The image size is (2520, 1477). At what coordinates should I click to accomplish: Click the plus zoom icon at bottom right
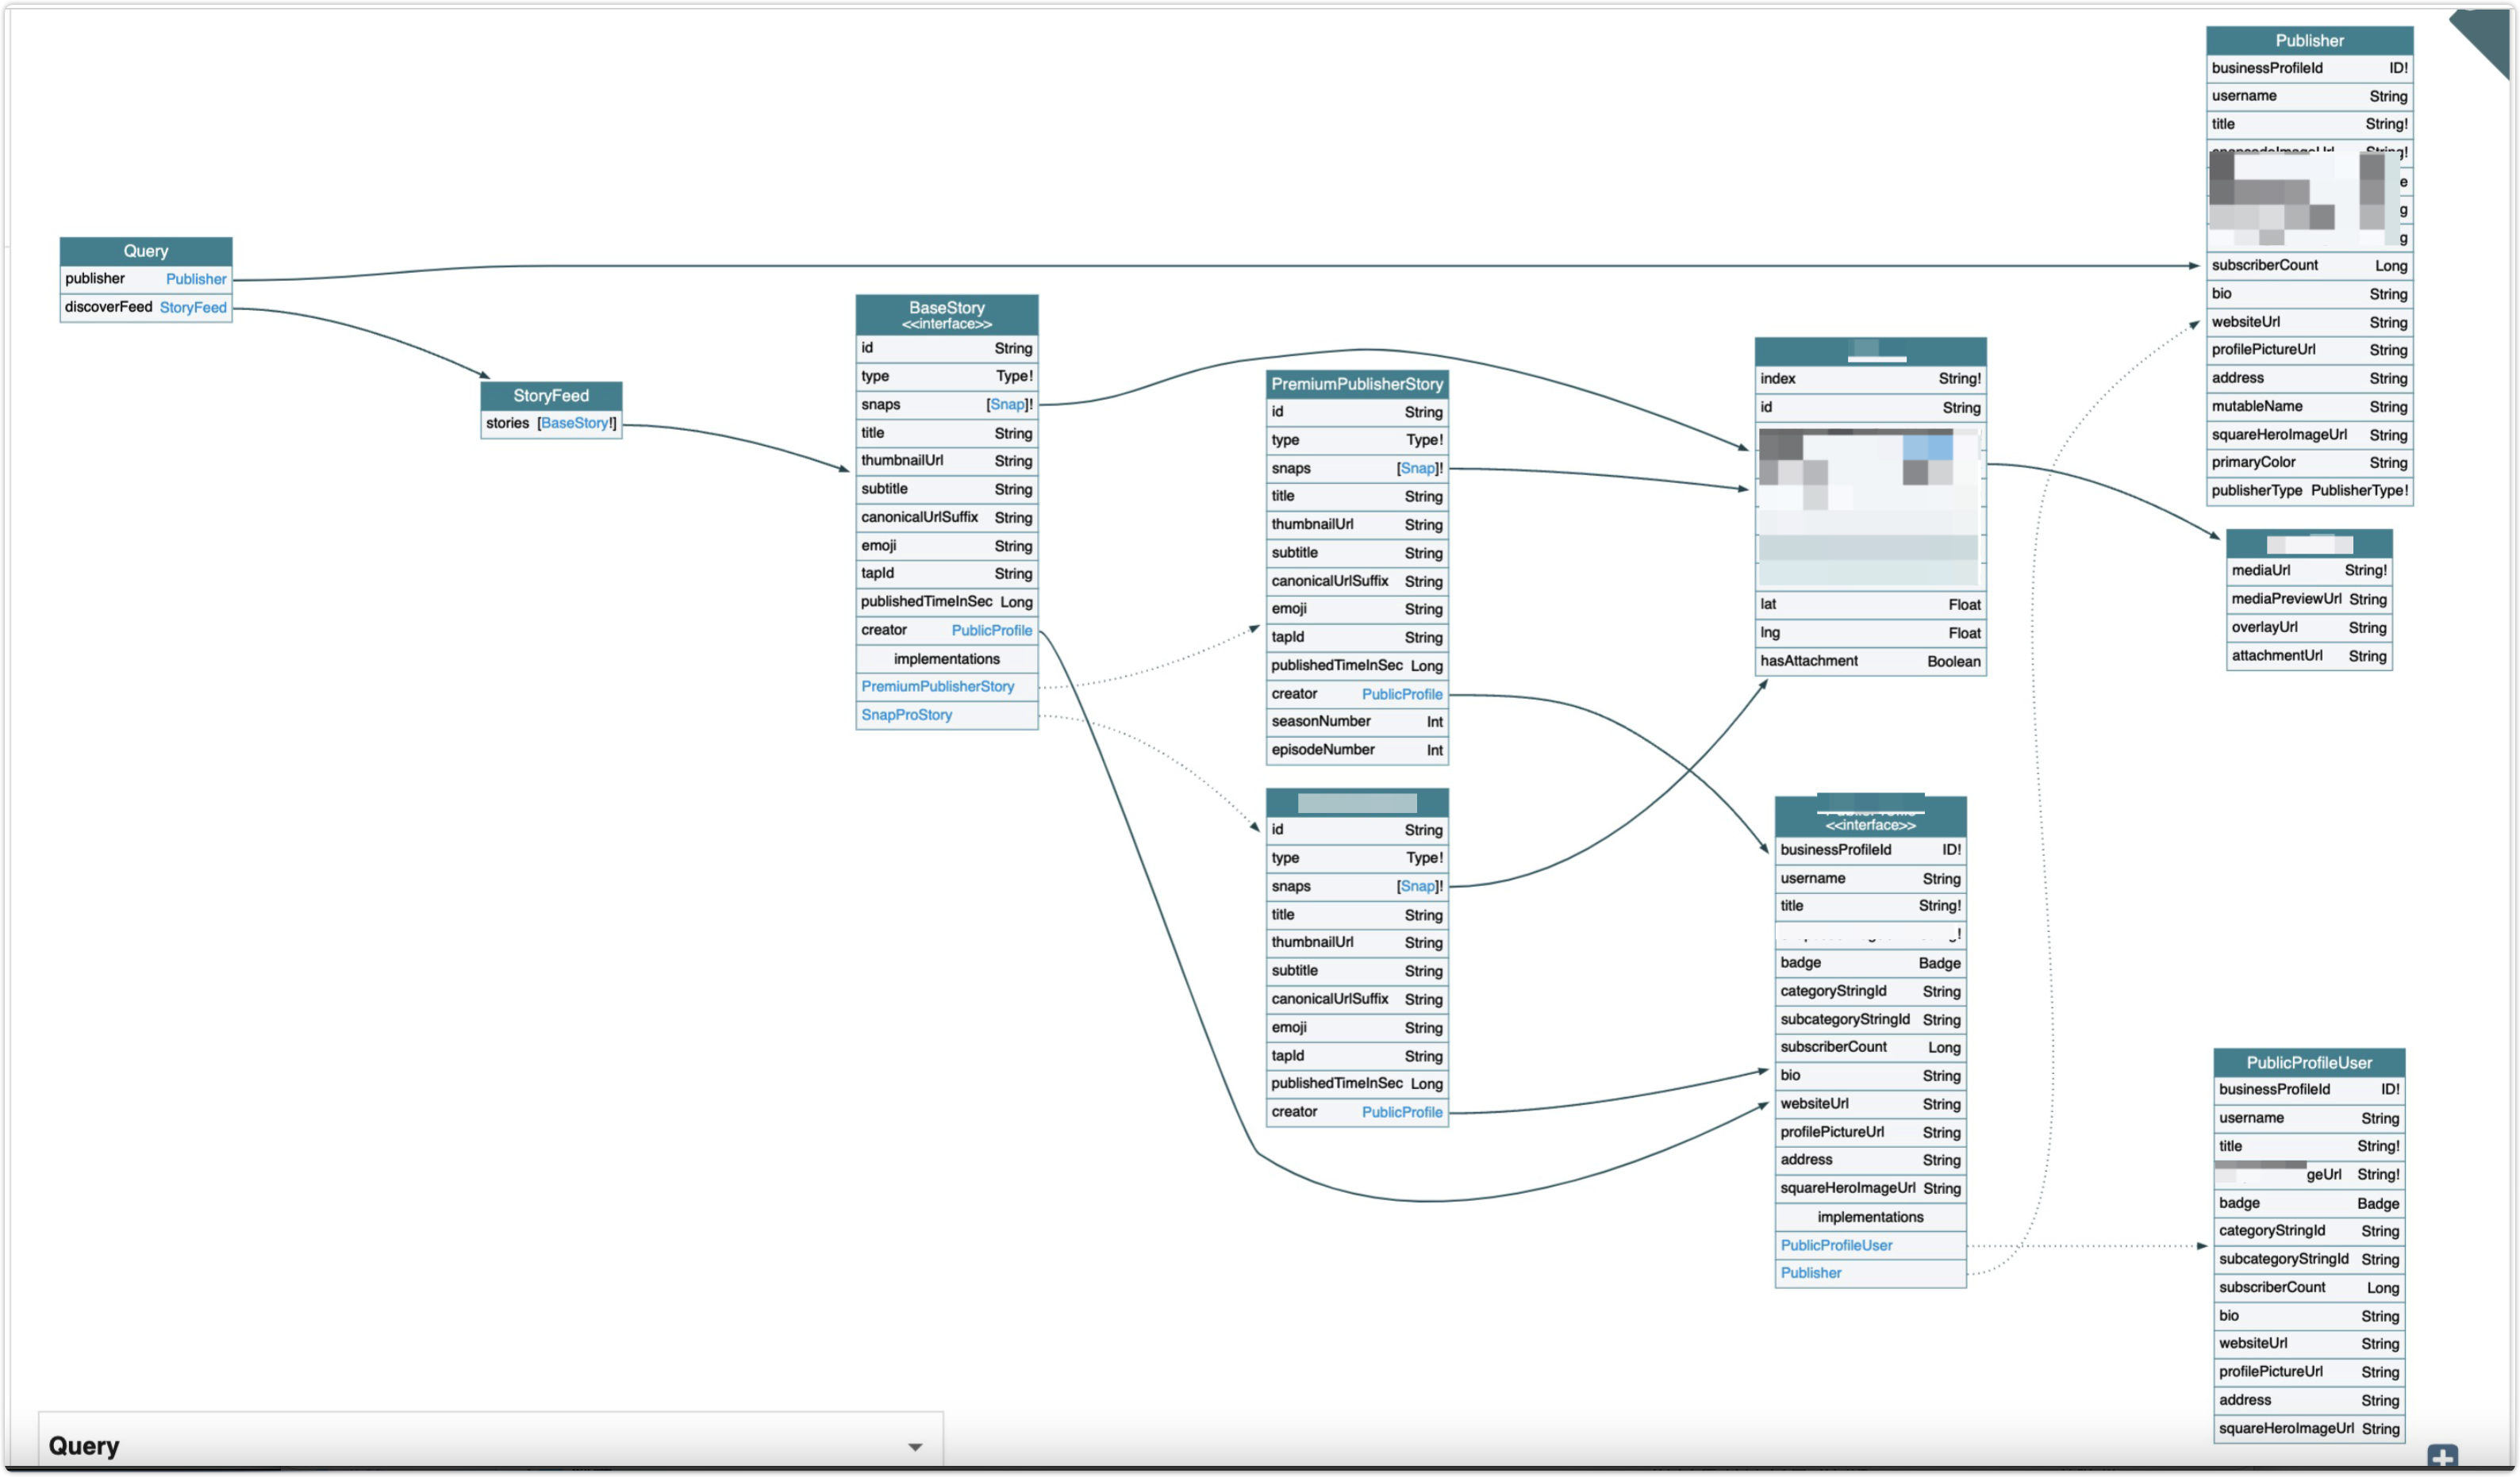[2442, 1456]
